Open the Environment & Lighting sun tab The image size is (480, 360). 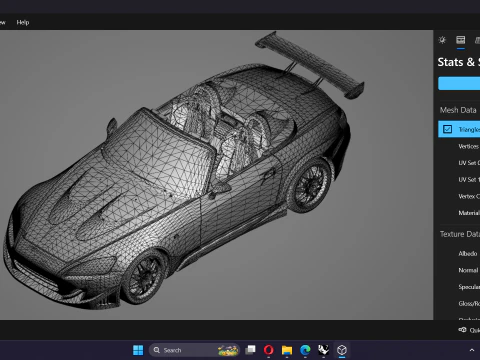442,40
